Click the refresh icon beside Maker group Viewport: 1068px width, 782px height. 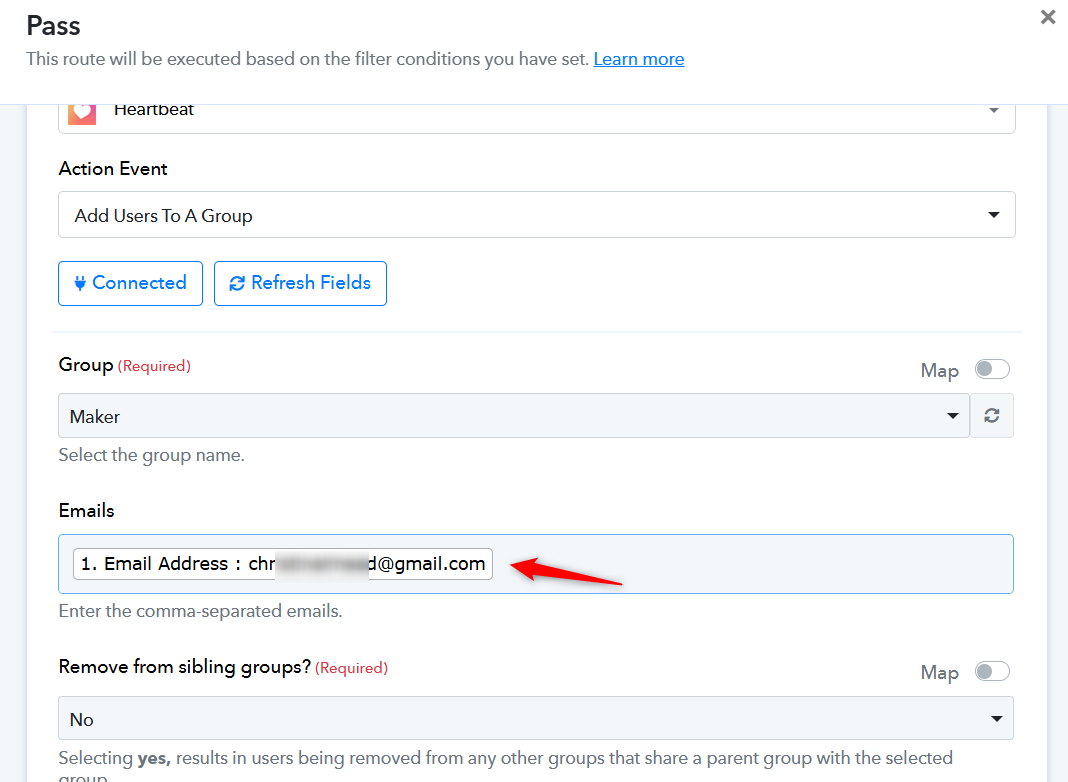(x=992, y=416)
